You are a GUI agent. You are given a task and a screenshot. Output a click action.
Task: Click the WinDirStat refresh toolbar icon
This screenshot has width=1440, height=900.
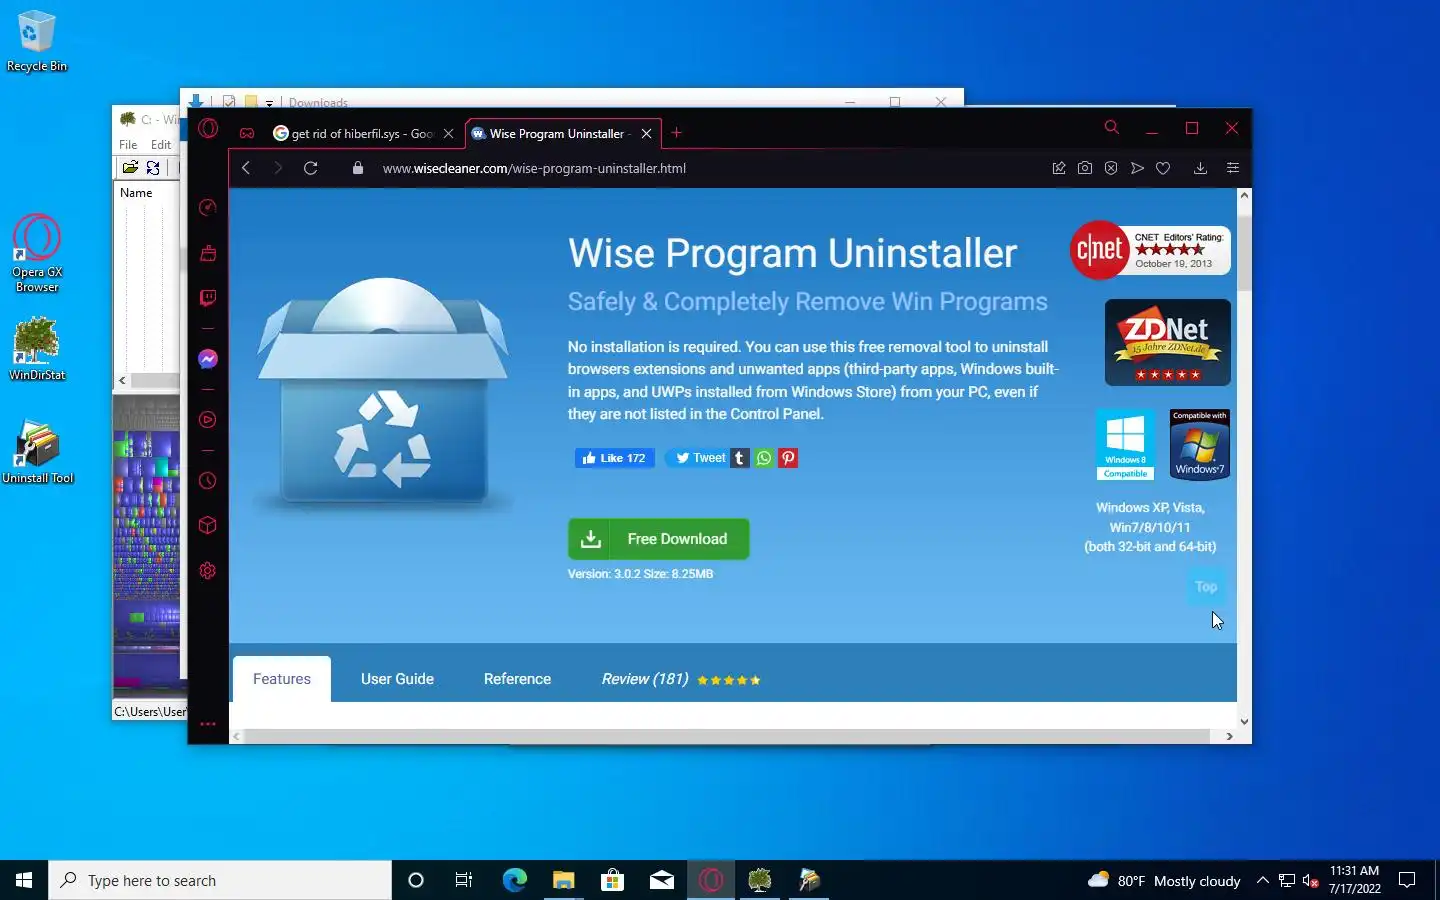[153, 168]
